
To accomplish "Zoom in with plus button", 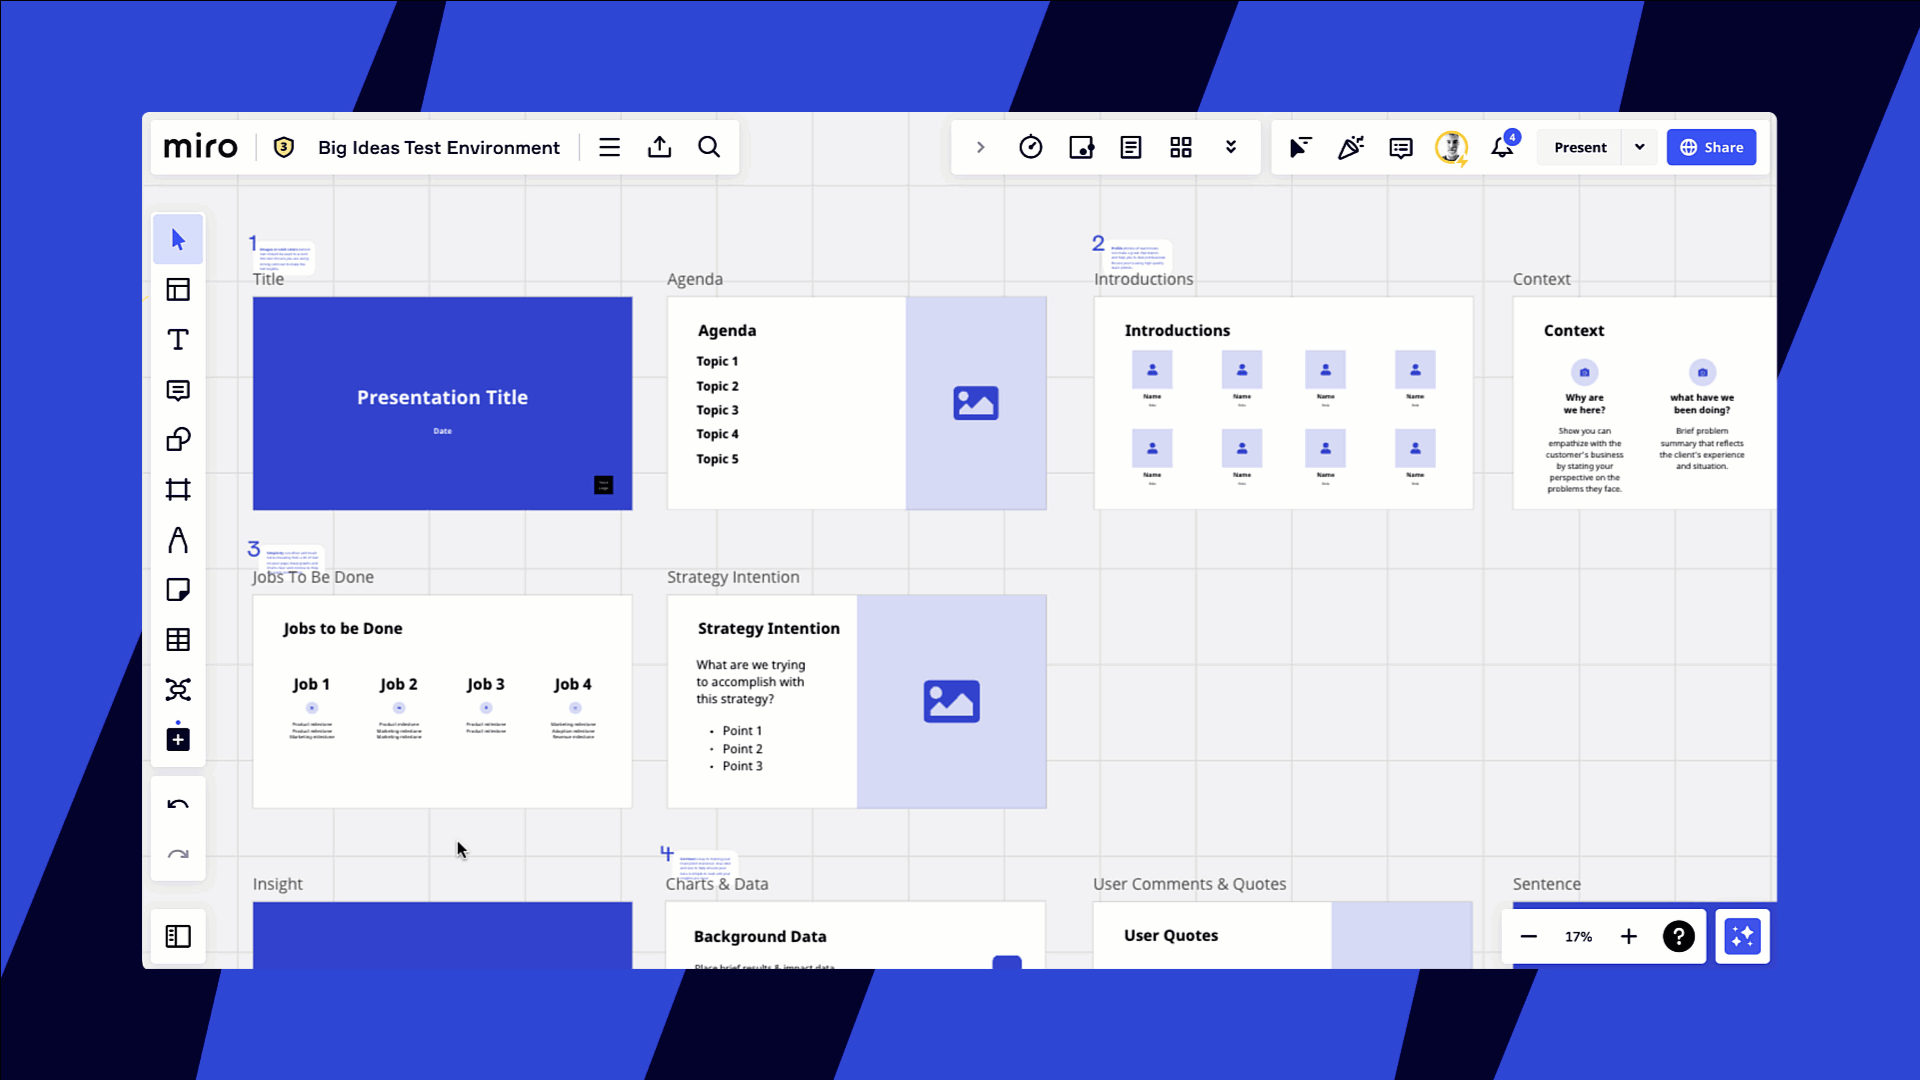I will 1629,936.
